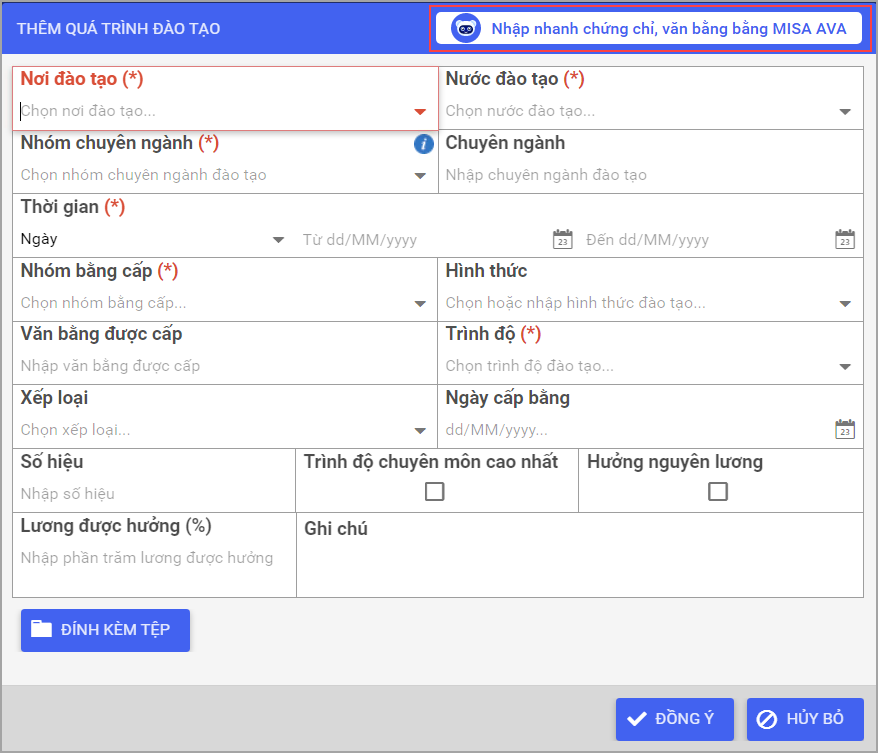Expand the Xếp loại dropdown
This screenshot has height=753, width=878.
click(420, 431)
